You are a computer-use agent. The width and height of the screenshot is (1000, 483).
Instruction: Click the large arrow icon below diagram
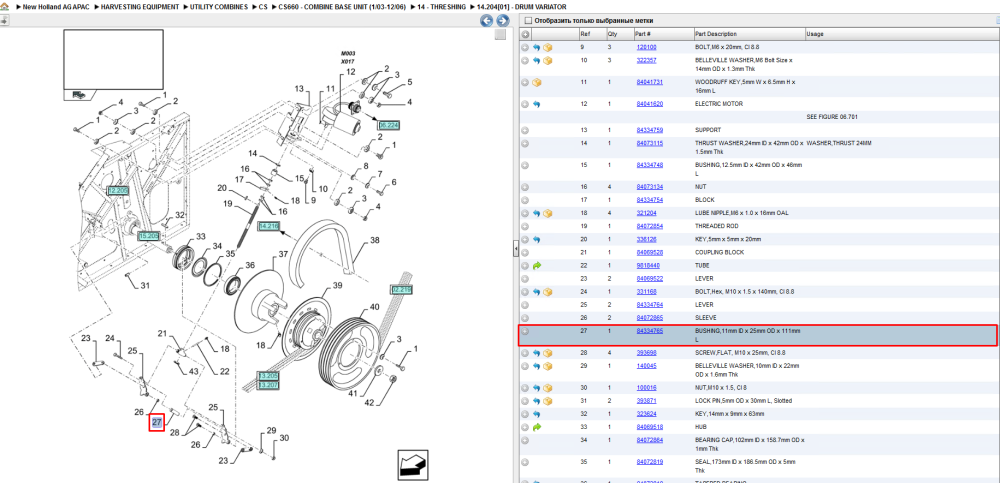[411, 464]
